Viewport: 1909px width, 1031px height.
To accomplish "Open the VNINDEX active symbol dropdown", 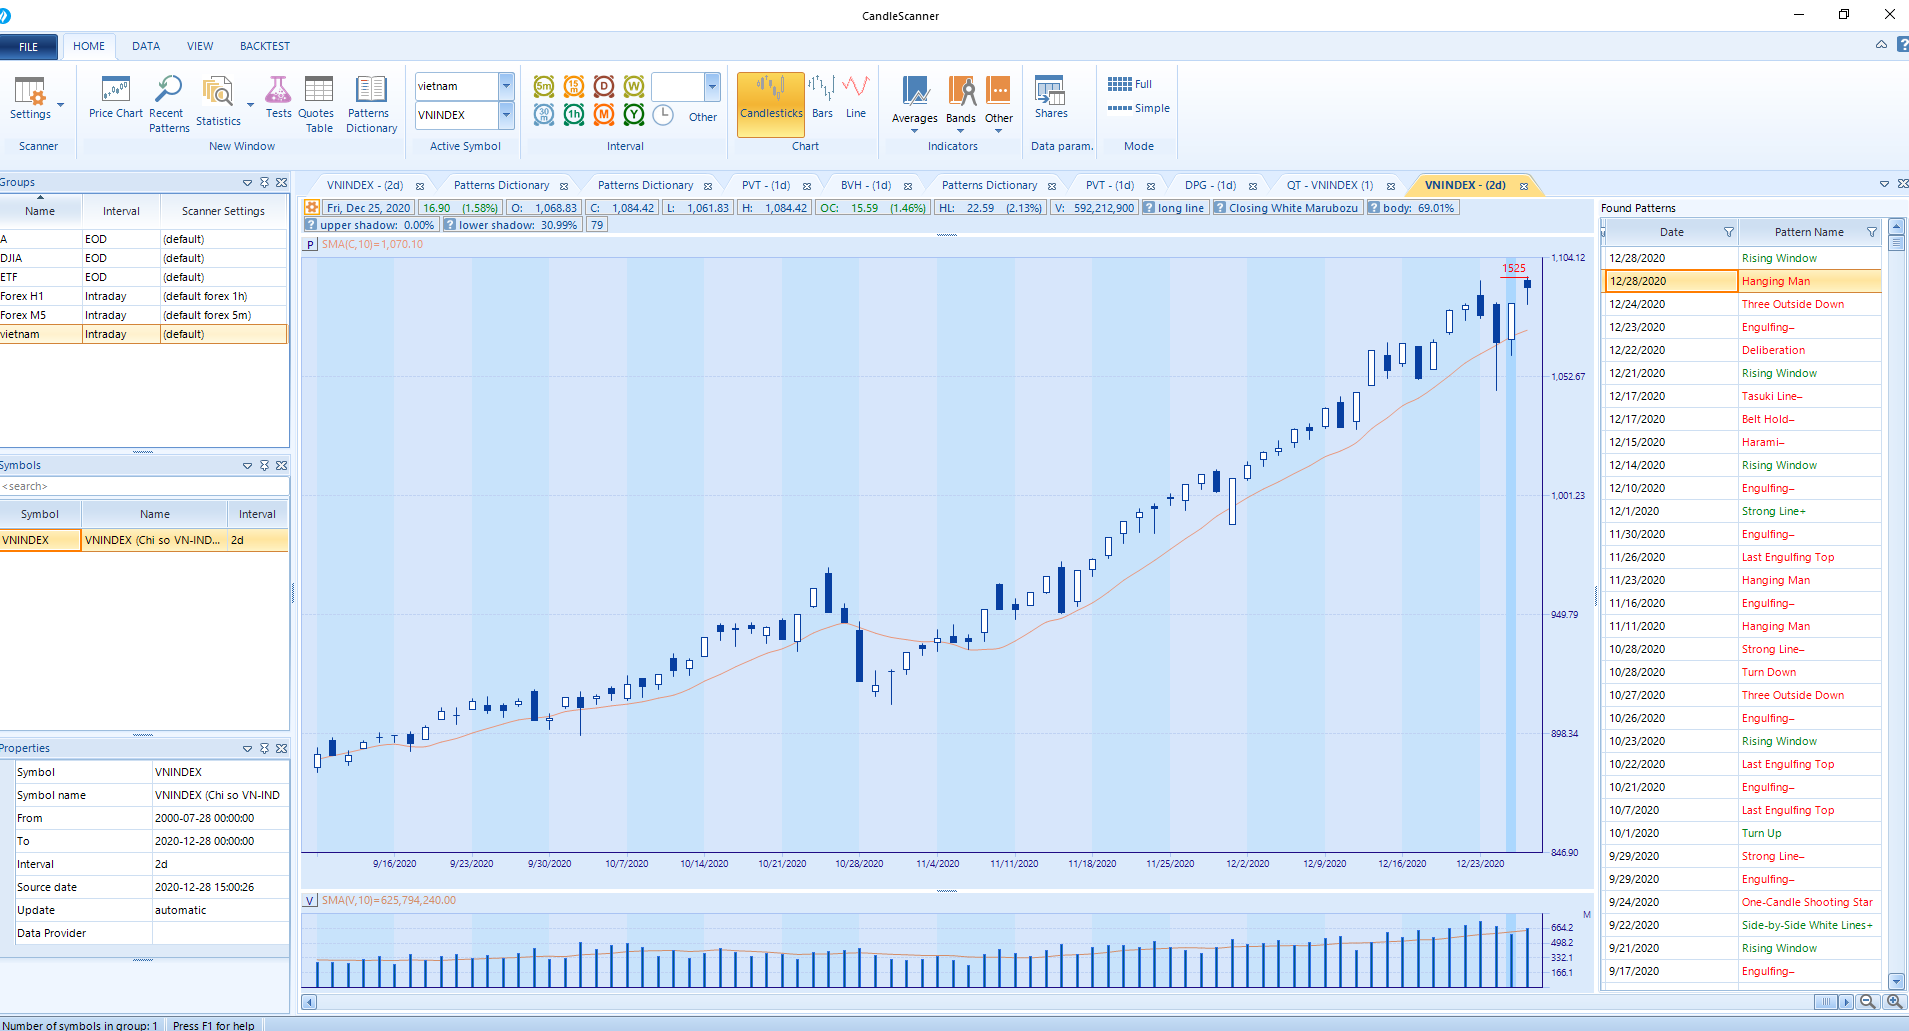I will (506, 115).
